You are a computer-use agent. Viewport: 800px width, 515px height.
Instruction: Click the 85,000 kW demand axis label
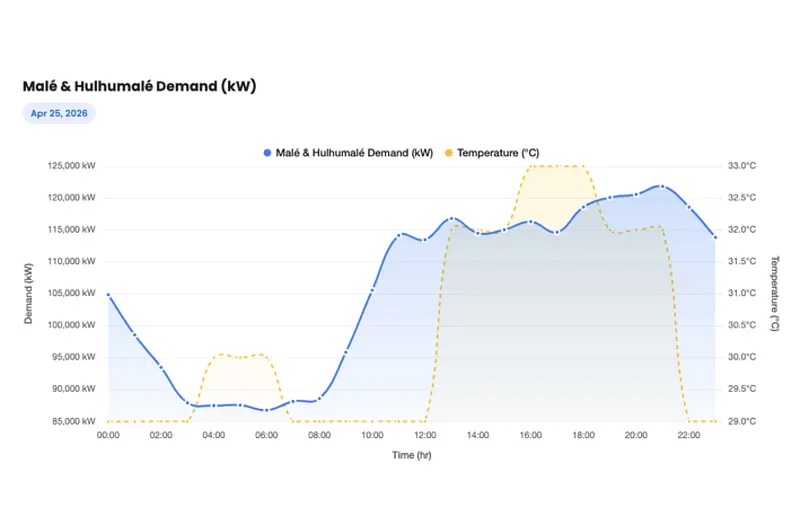pyautogui.click(x=77, y=421)
